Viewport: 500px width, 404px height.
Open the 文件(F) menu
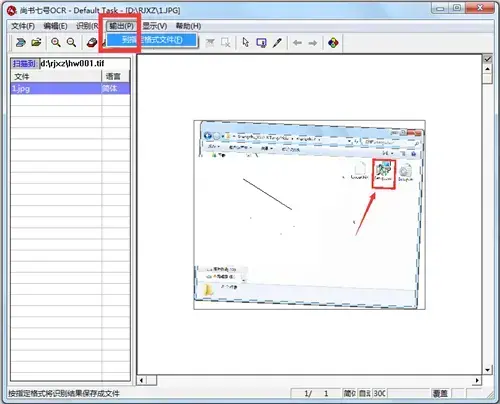pos(23,26)
